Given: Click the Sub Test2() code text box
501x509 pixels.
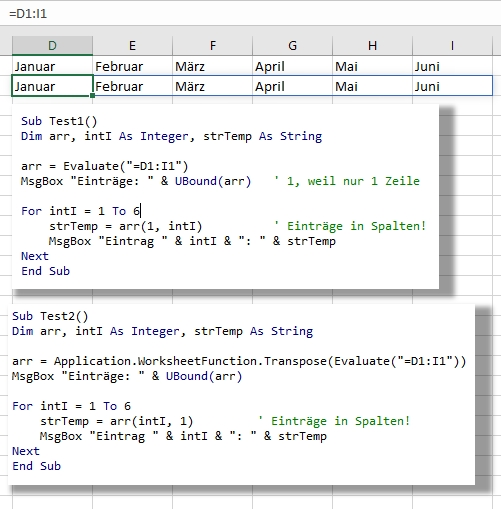Looking at the screenshot, I should tap(241, 394).
